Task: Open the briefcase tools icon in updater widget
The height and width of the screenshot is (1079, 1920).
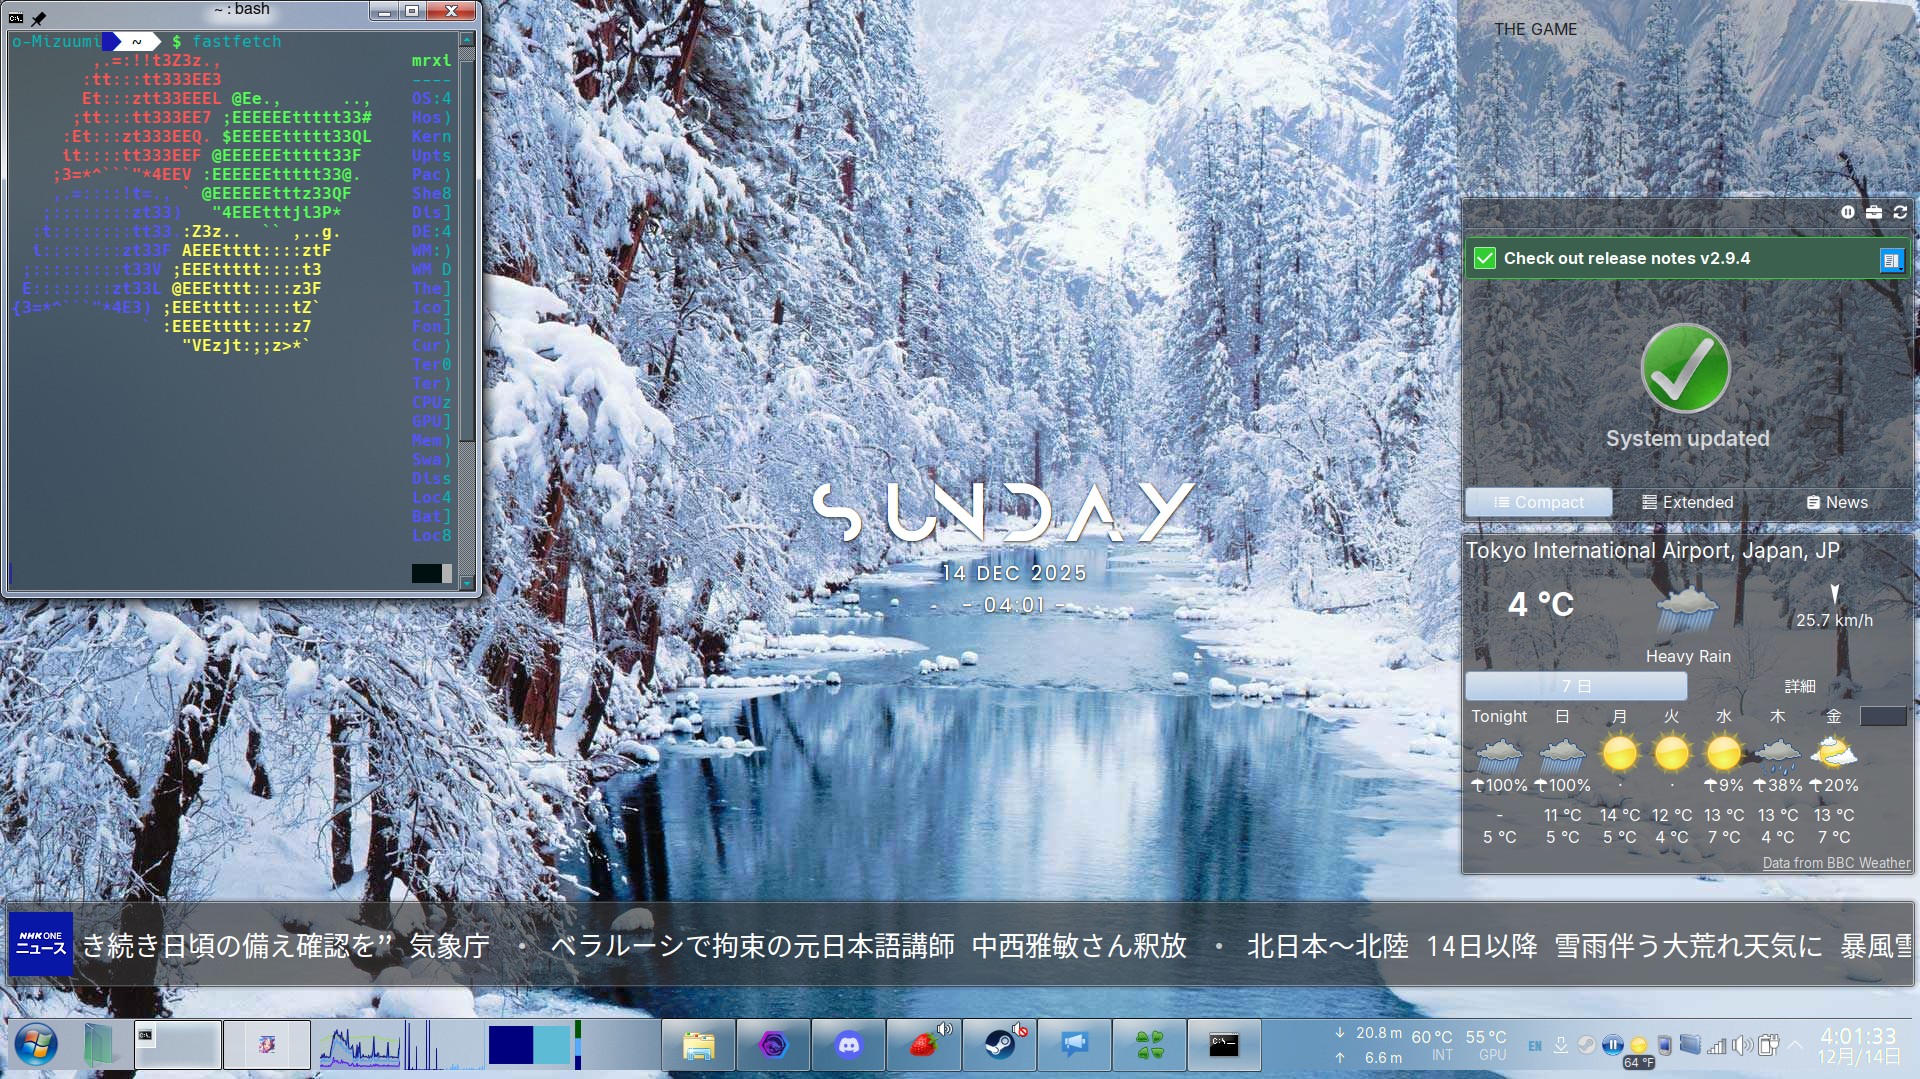Action: [x=1874, y=212]
